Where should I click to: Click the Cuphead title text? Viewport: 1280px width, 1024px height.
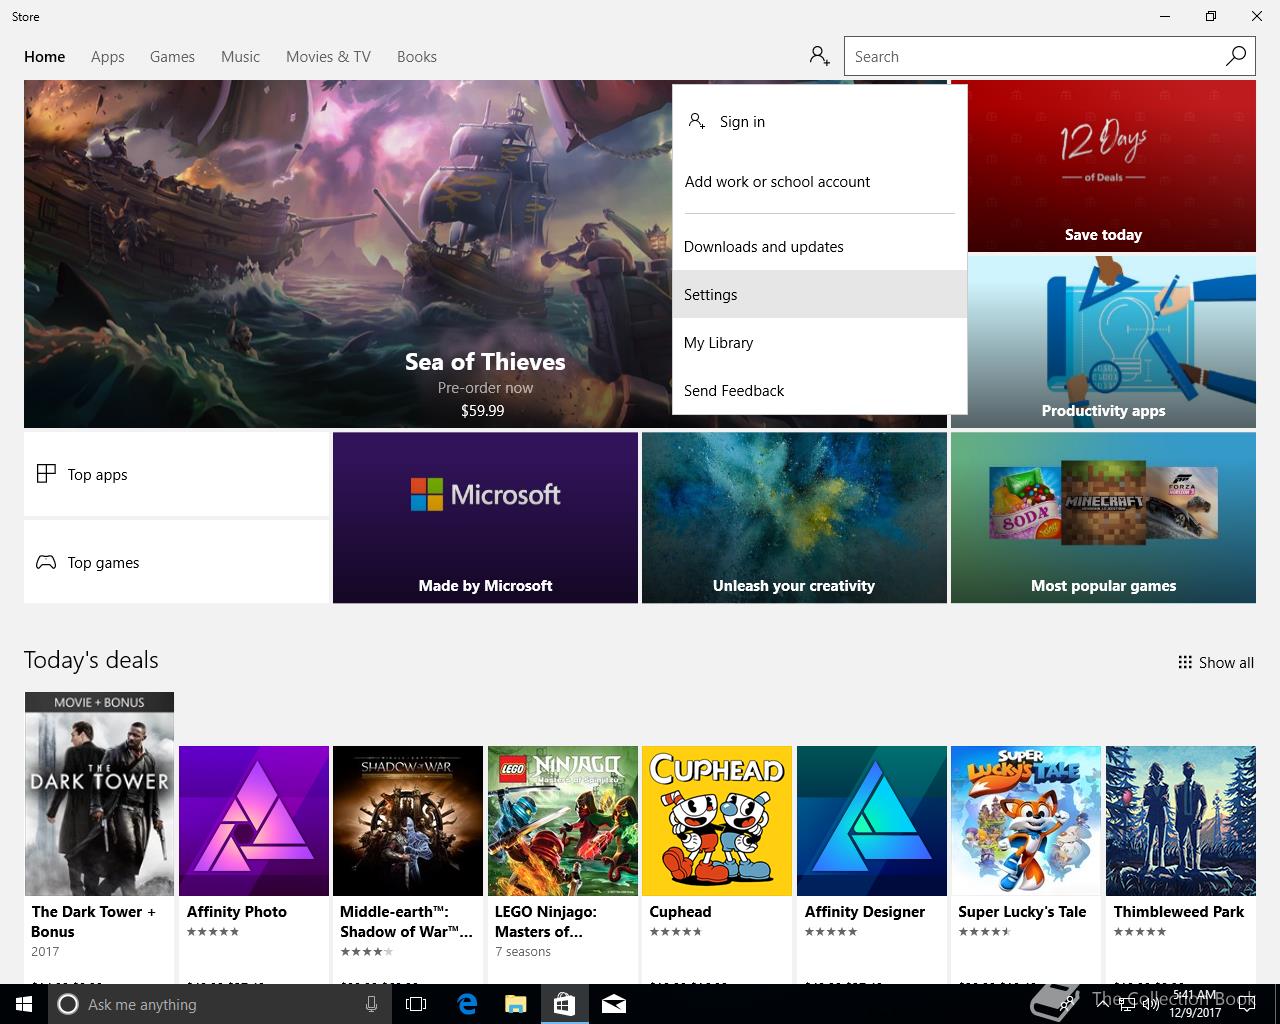point(680,911)
